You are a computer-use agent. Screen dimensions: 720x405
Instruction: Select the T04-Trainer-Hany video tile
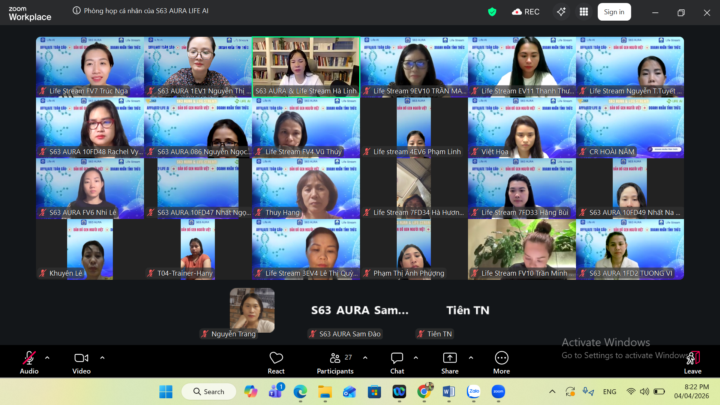pos(198,249)
